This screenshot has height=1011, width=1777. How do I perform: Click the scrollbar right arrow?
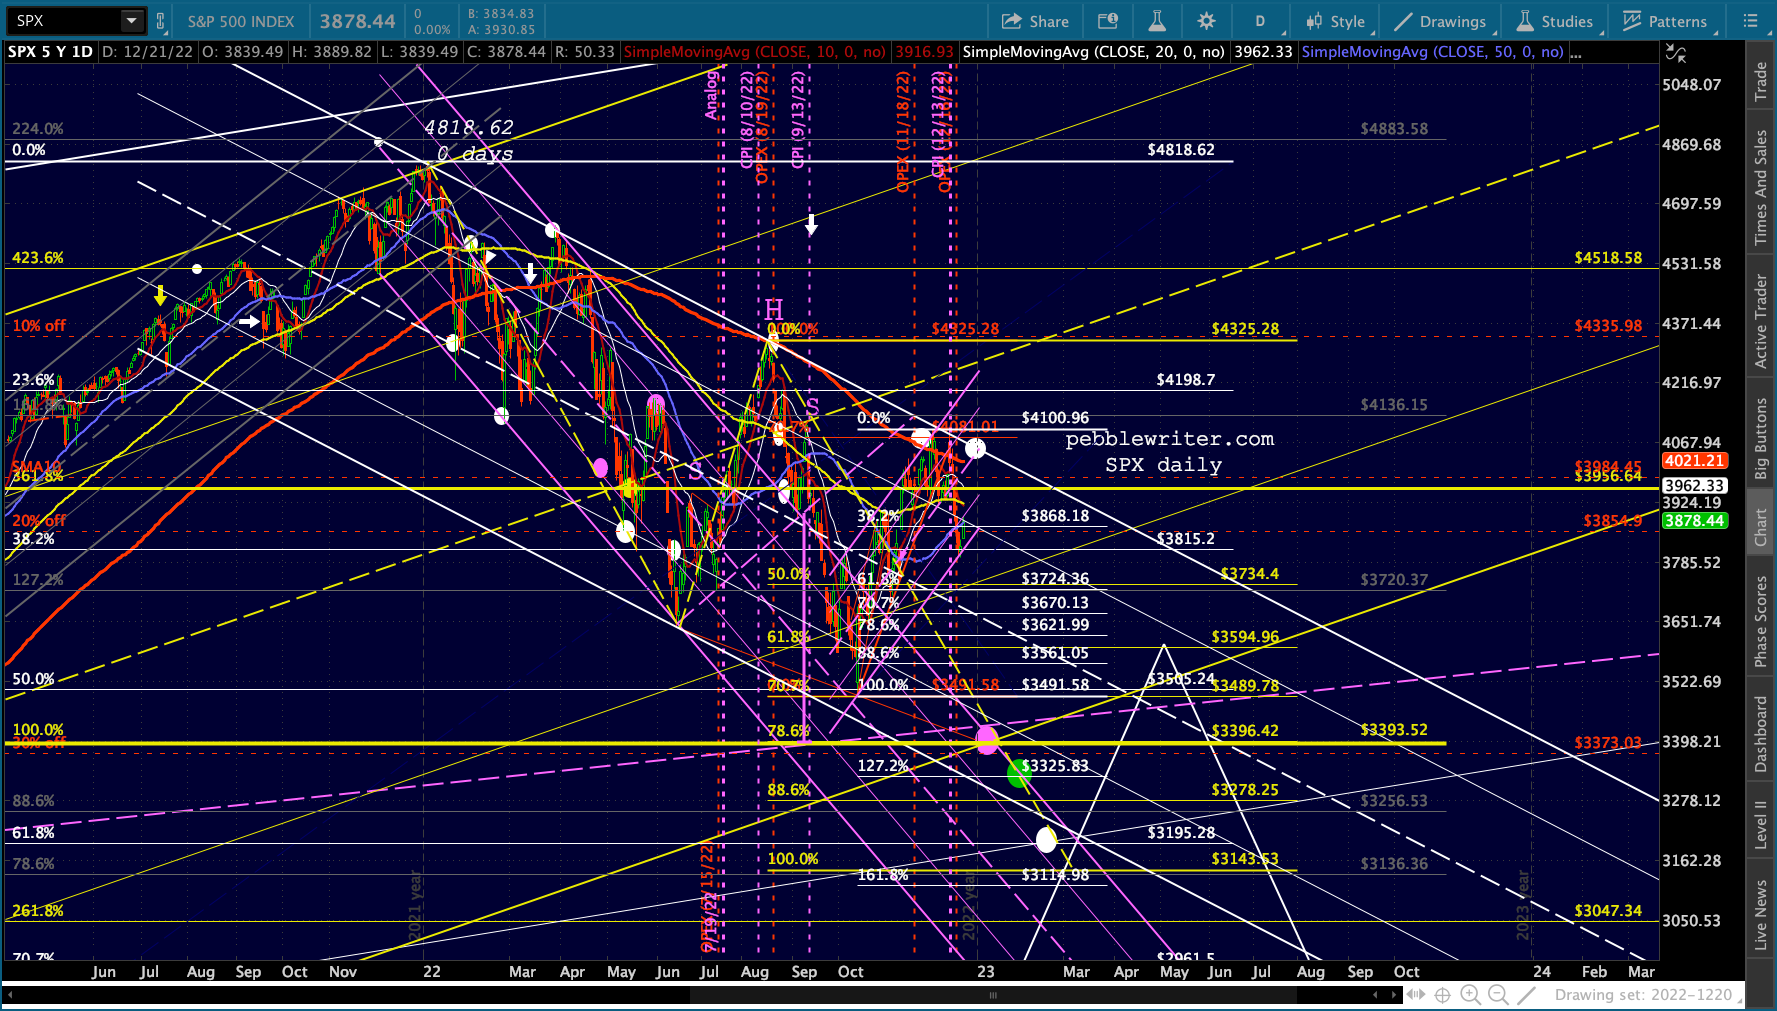coord(1395,995)
